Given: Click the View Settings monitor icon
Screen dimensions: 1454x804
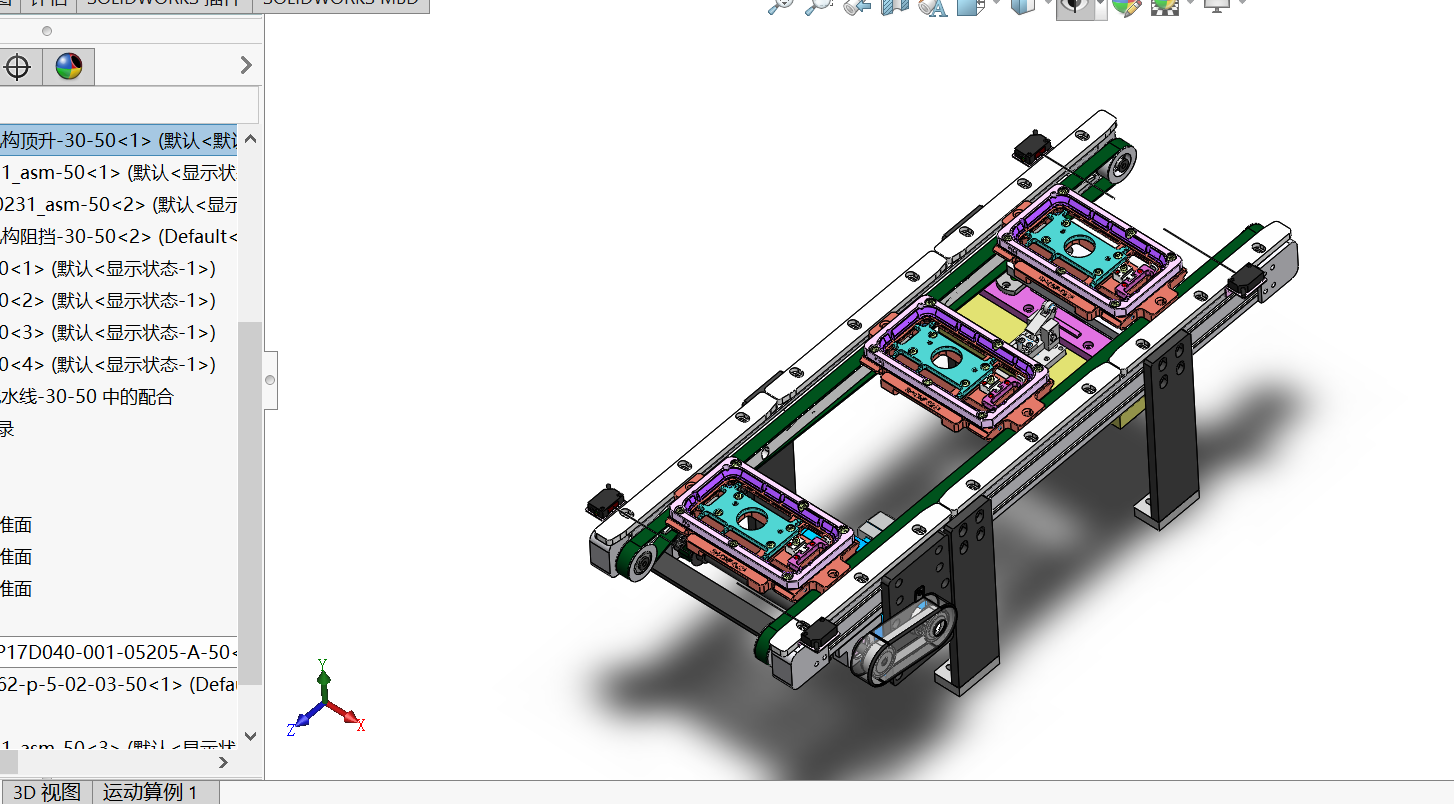Looking at the screenshot, I should 1217,5.
